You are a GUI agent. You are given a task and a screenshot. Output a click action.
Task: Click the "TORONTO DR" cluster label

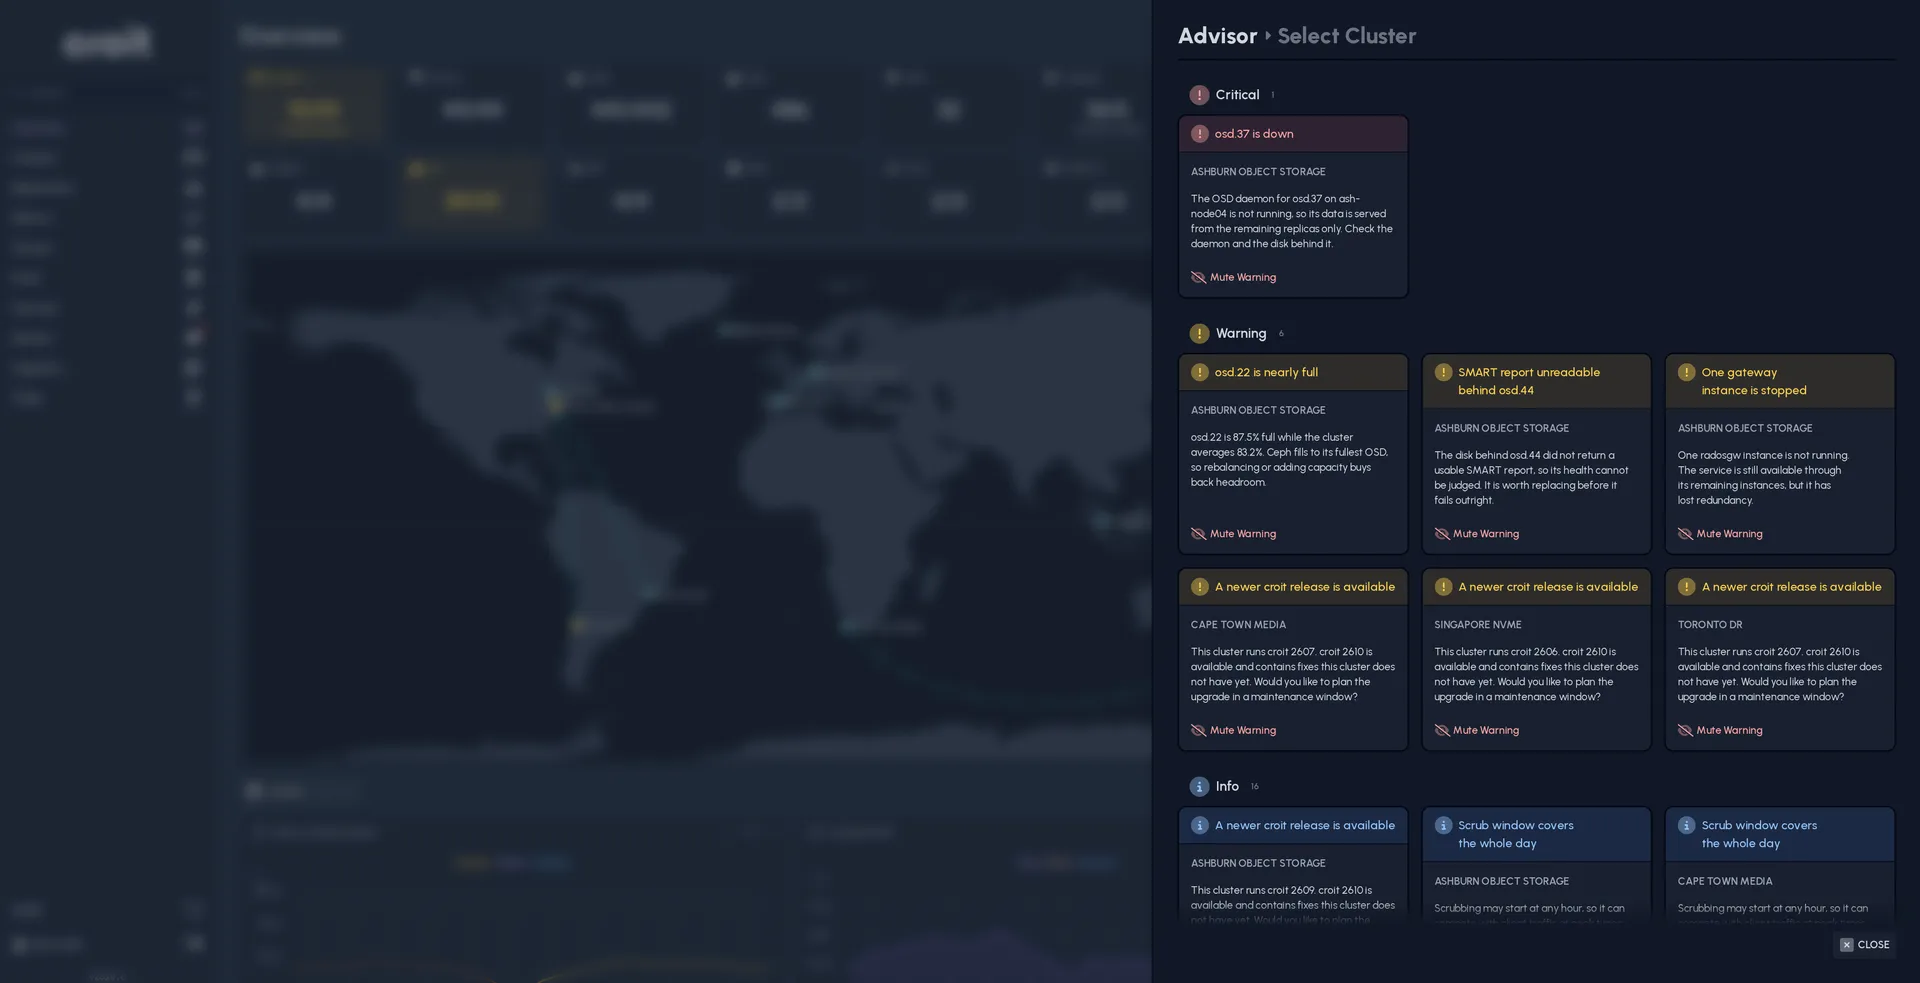[1710, 625]
